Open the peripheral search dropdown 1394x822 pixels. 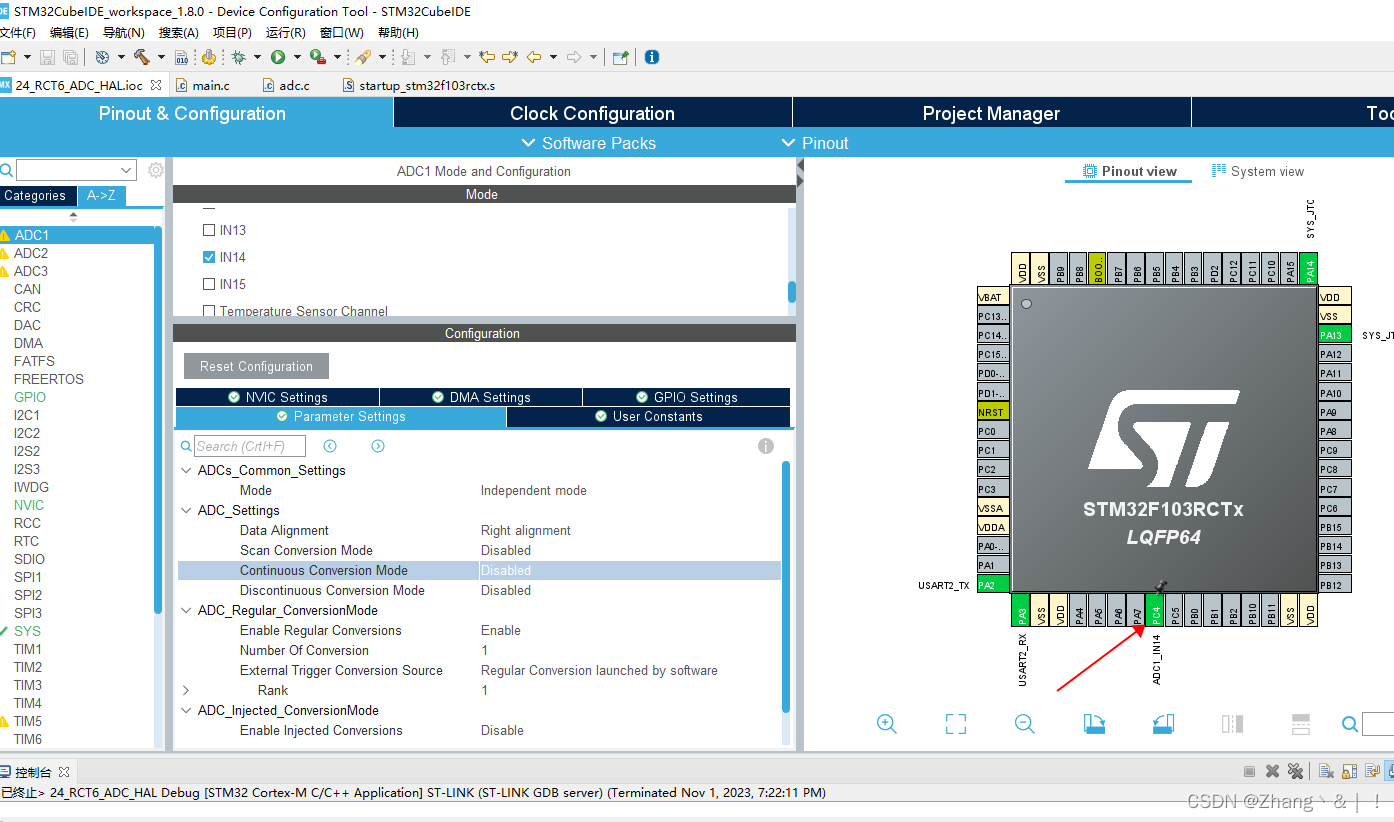[126, 170]
